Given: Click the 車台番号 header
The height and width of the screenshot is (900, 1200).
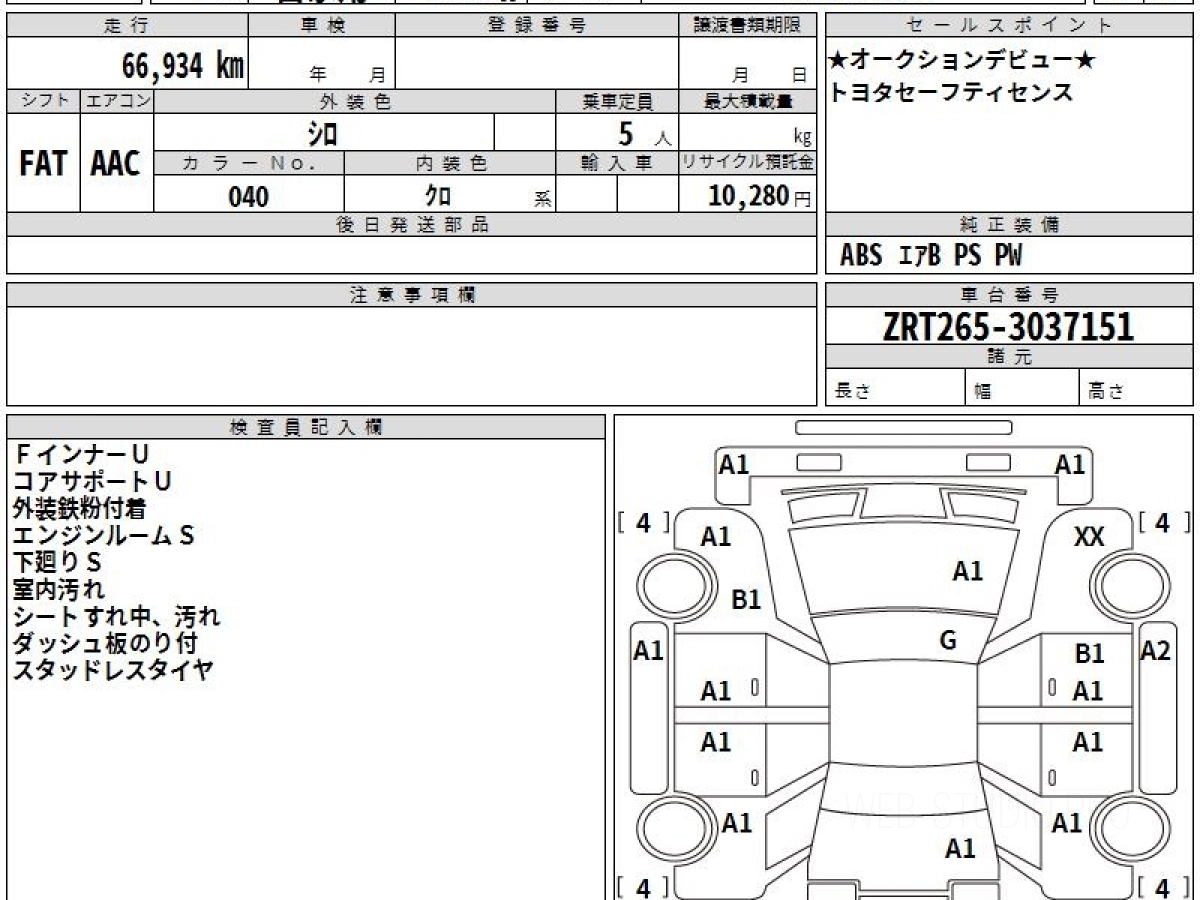Looking at the screenshot, I should tap(1010, 295).
